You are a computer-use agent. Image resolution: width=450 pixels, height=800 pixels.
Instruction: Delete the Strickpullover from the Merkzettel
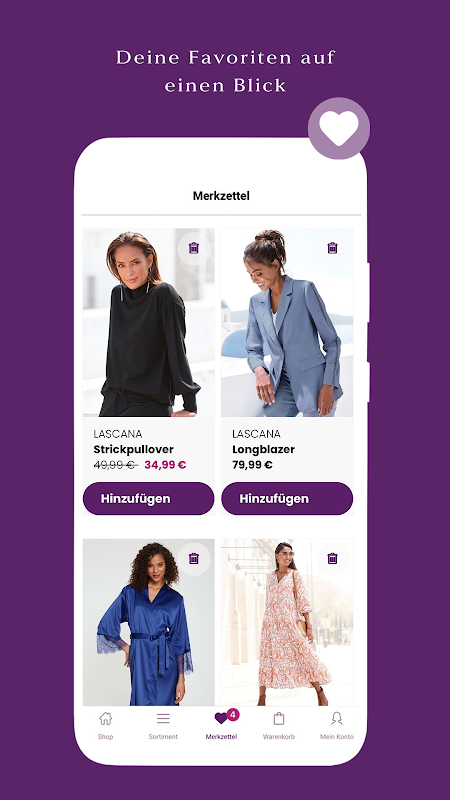[194, 248]
